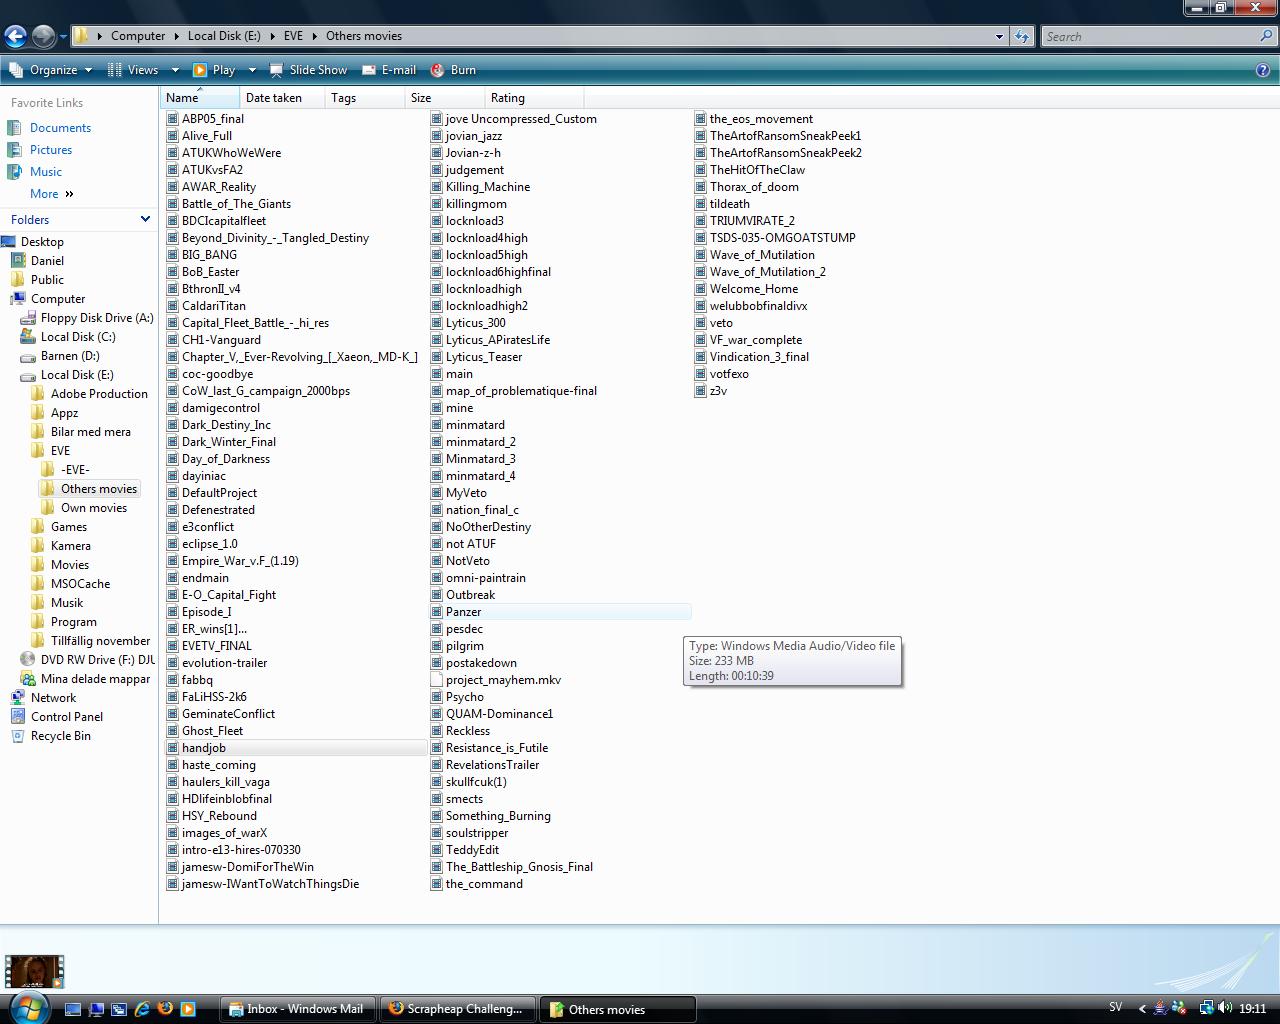Click the Floppy Disk Drive (A:) icon

pos(27,318)
